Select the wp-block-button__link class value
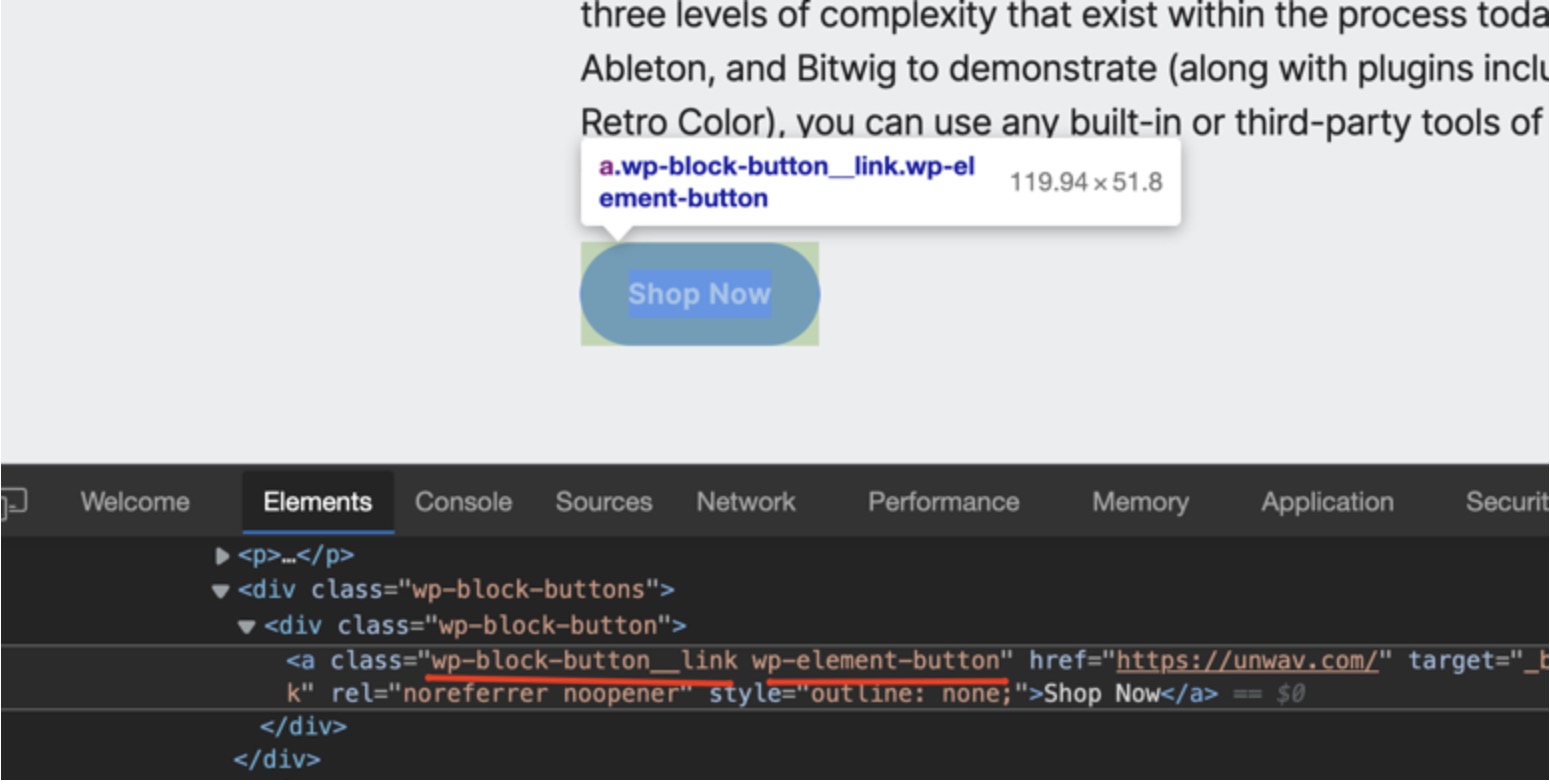 coord(584,661)
